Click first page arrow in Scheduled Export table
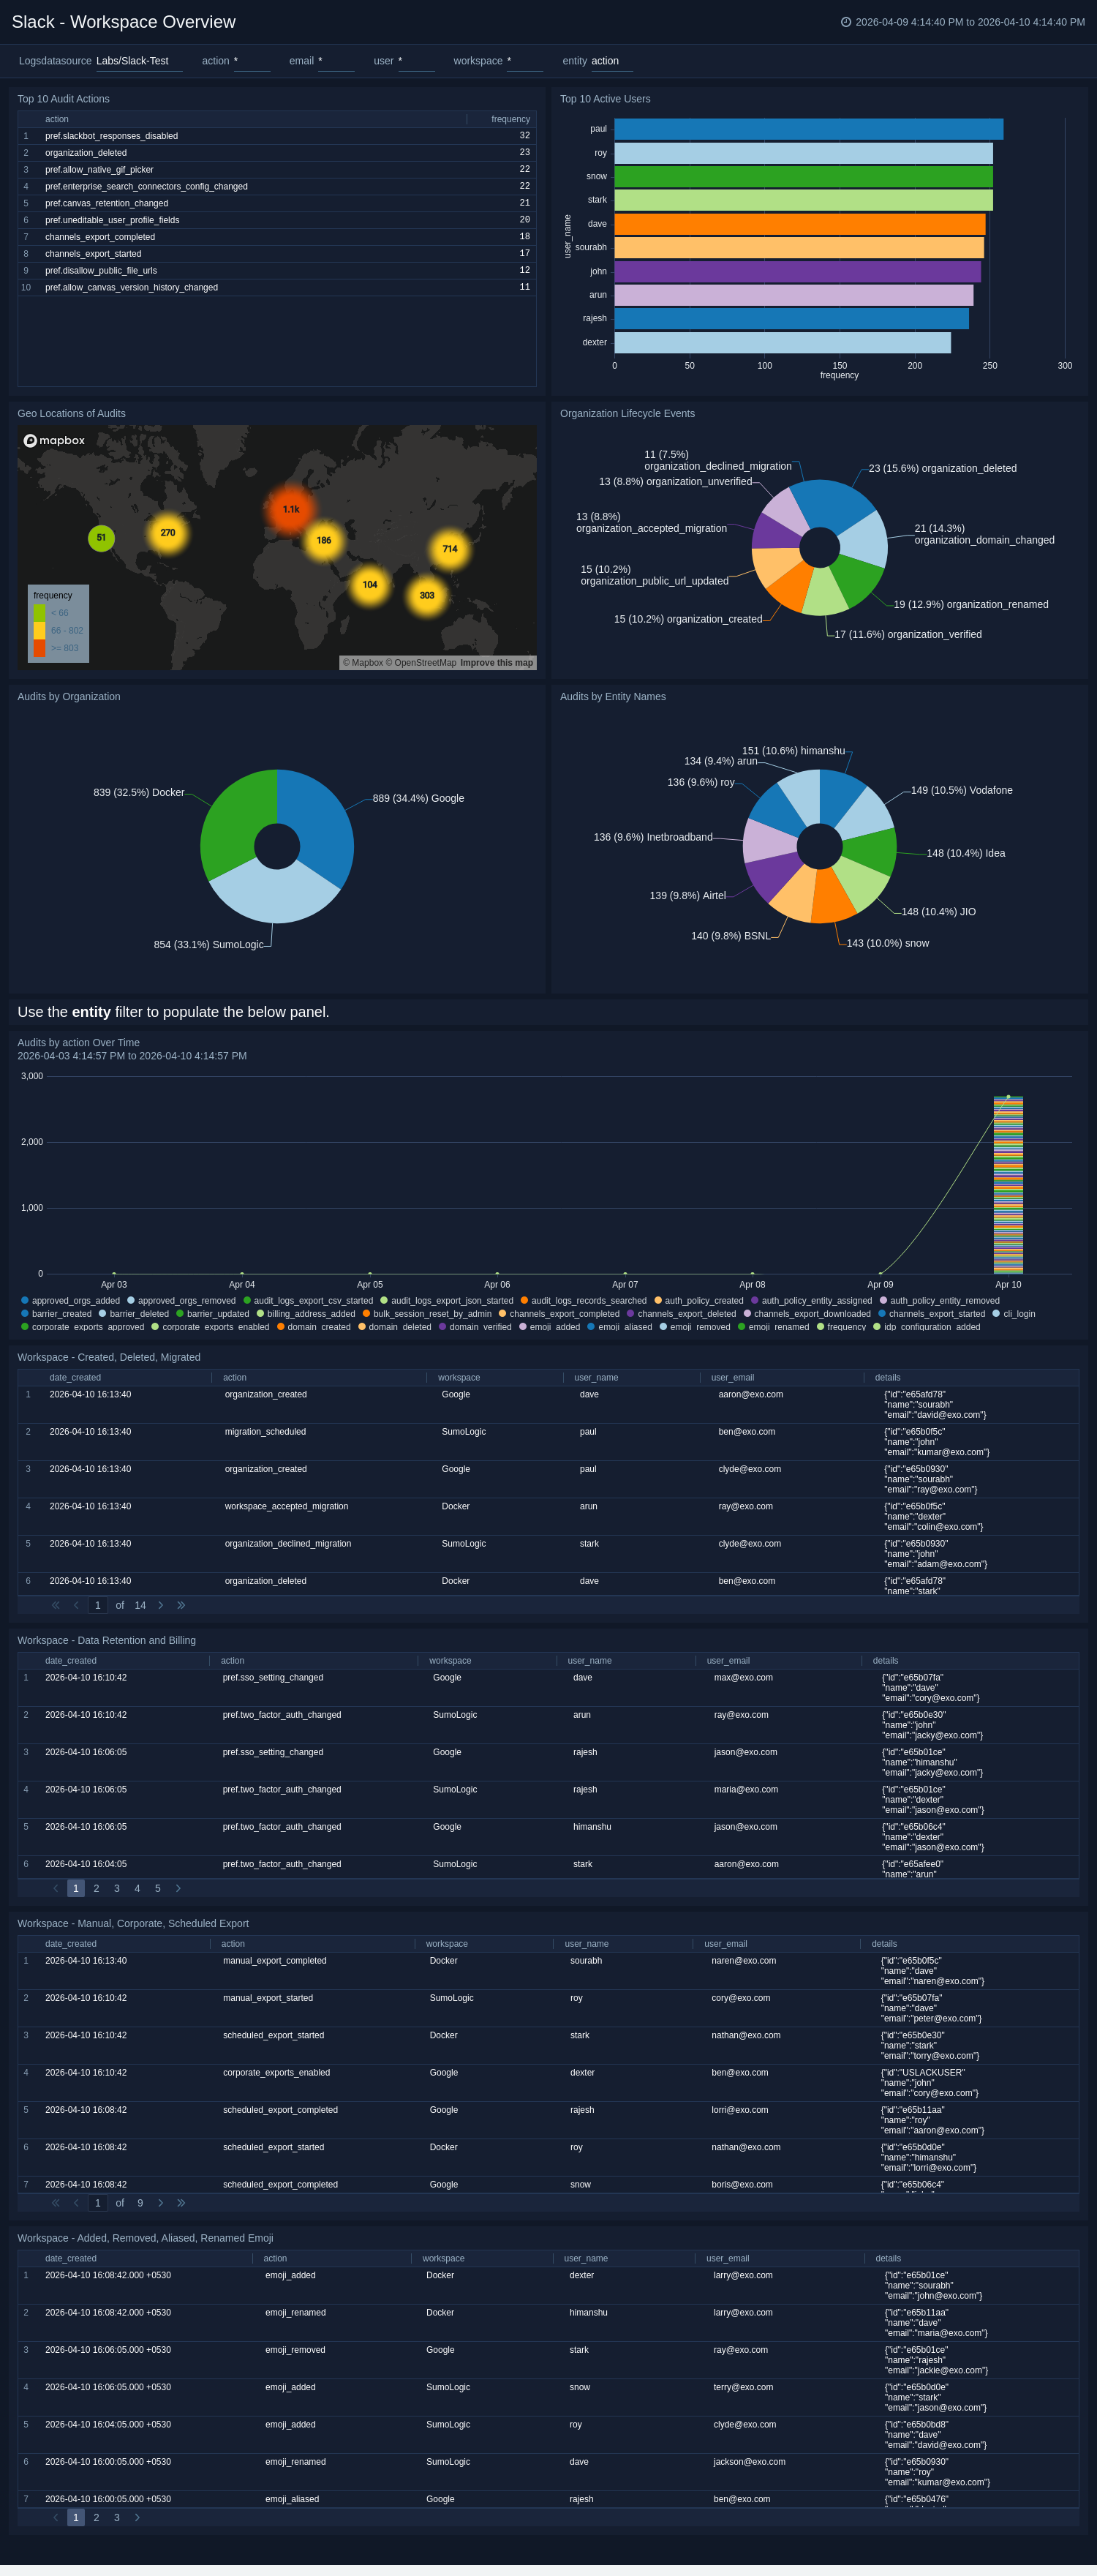1097x2576 pixels. point(55,2203)
